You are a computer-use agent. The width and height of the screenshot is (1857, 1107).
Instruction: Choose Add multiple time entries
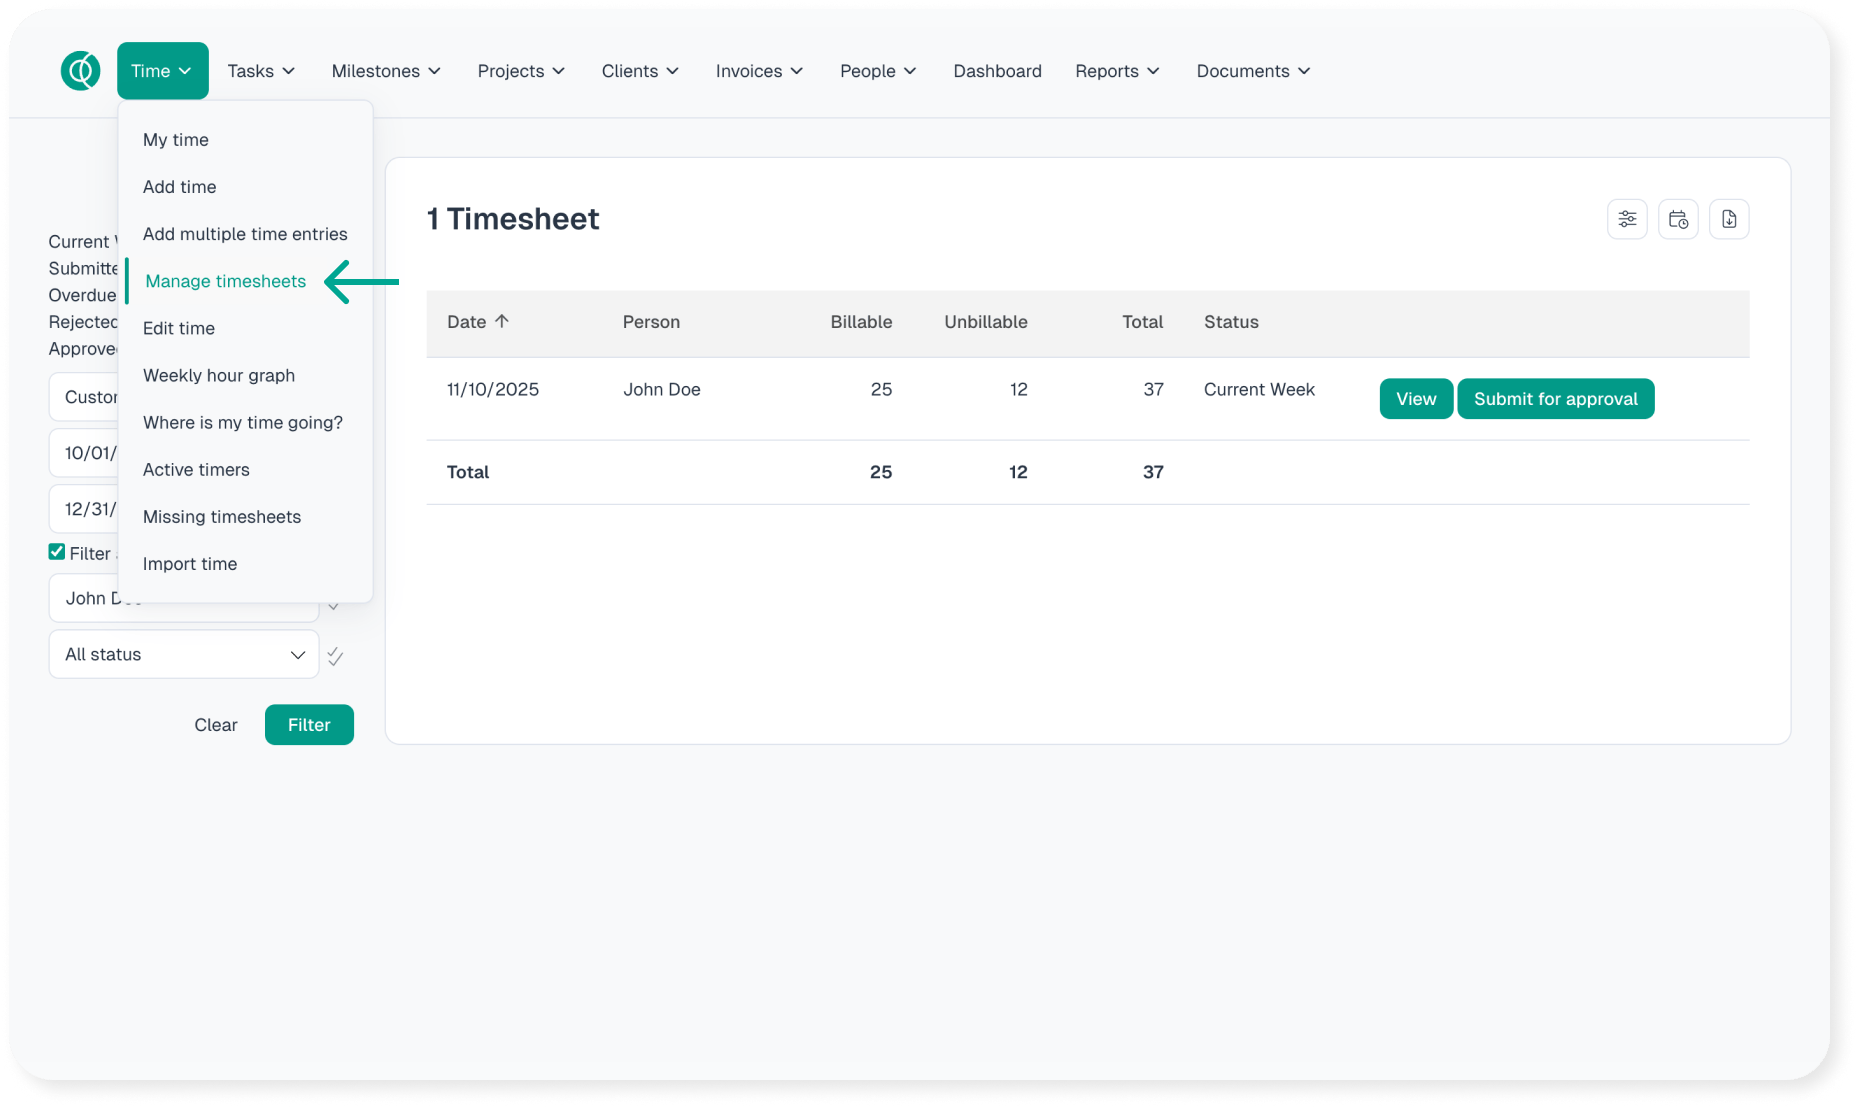click(245, 234)
